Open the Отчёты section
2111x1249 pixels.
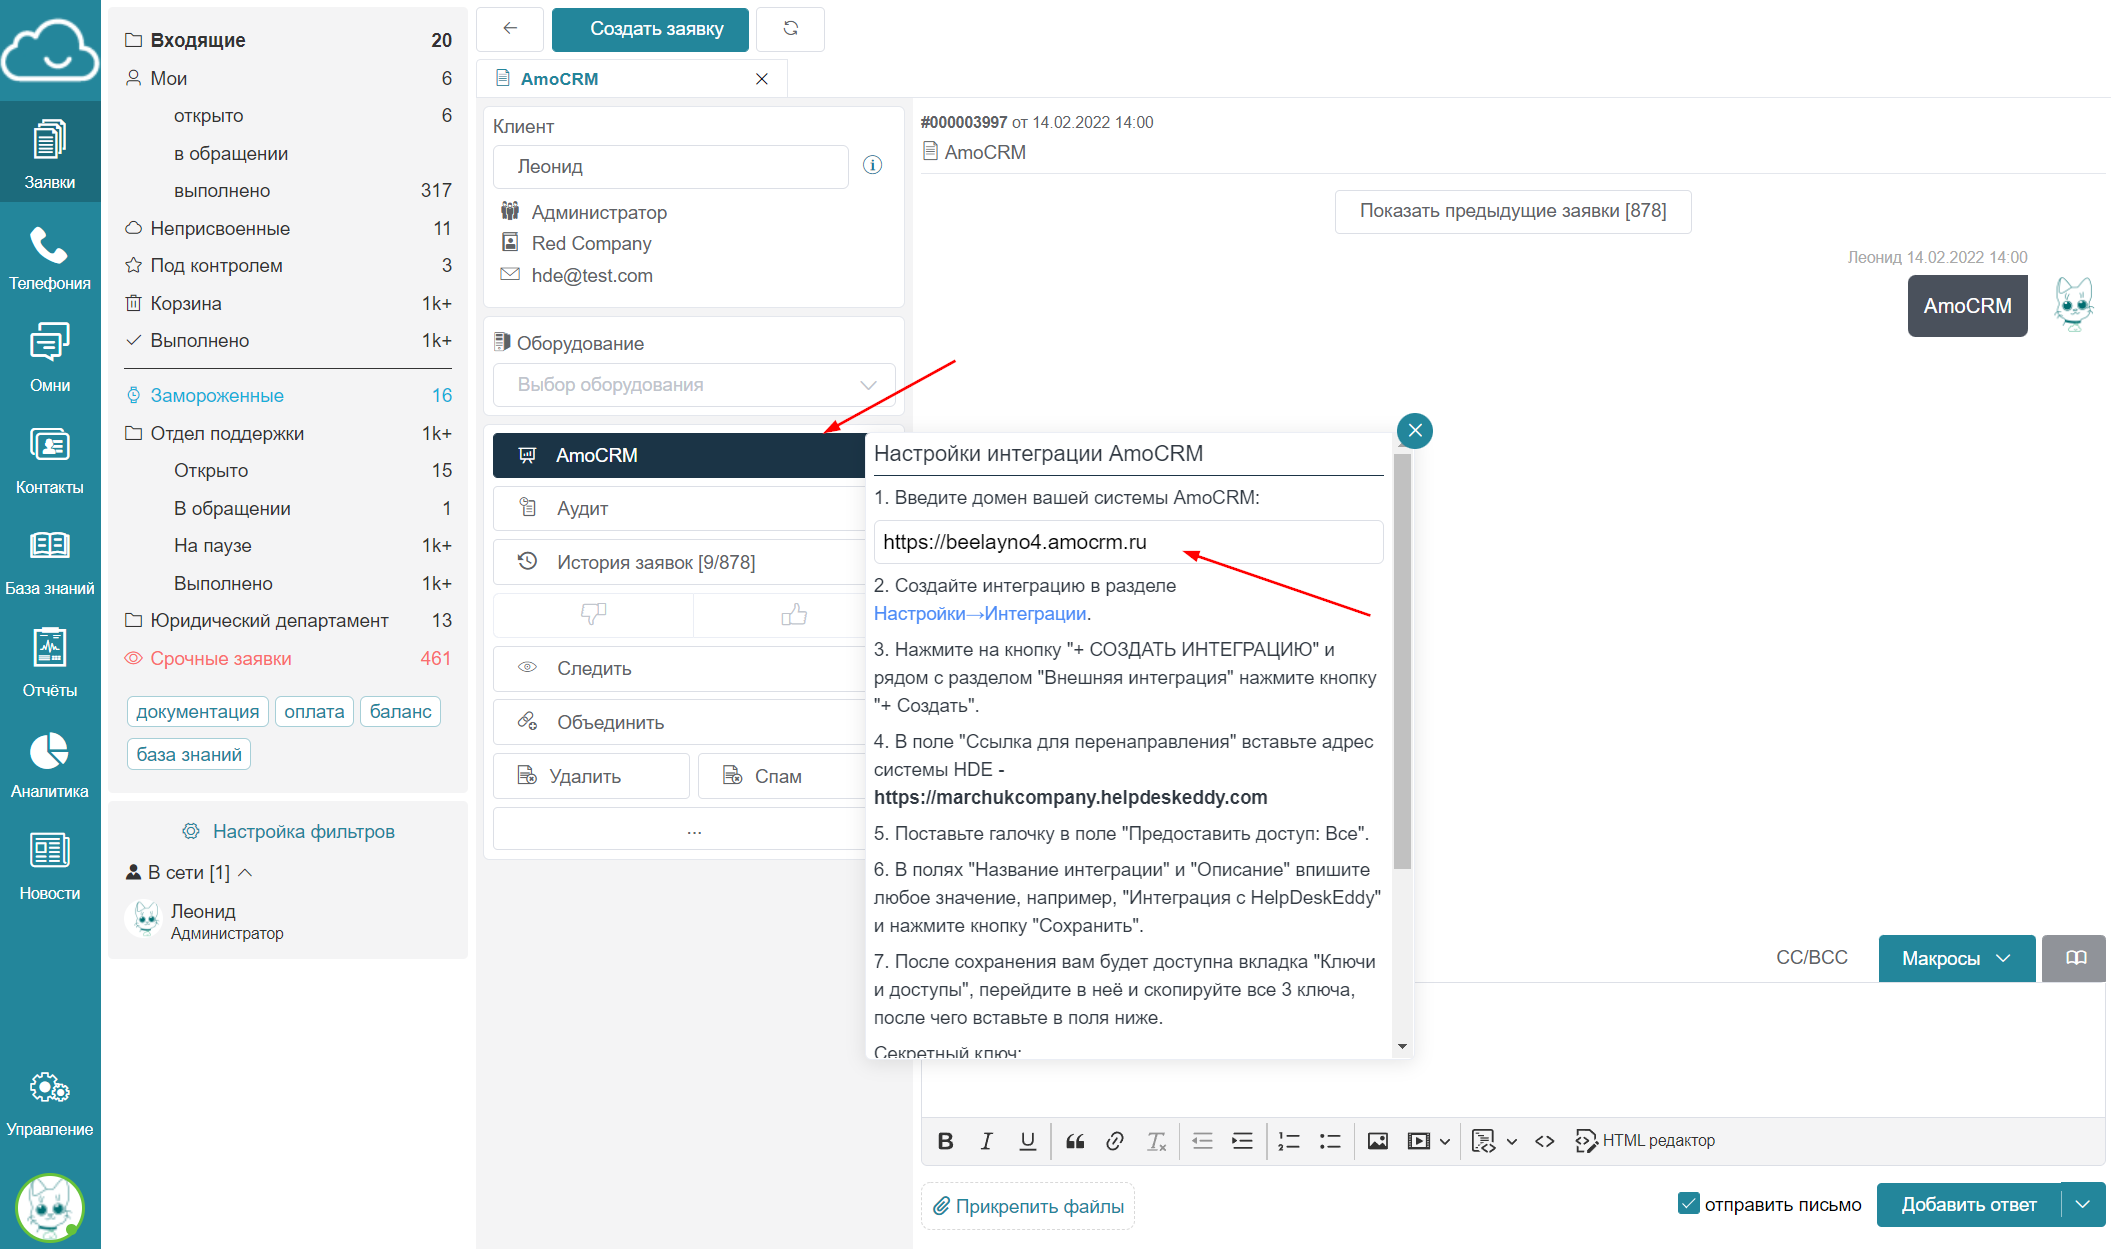[x=50, y=662]
